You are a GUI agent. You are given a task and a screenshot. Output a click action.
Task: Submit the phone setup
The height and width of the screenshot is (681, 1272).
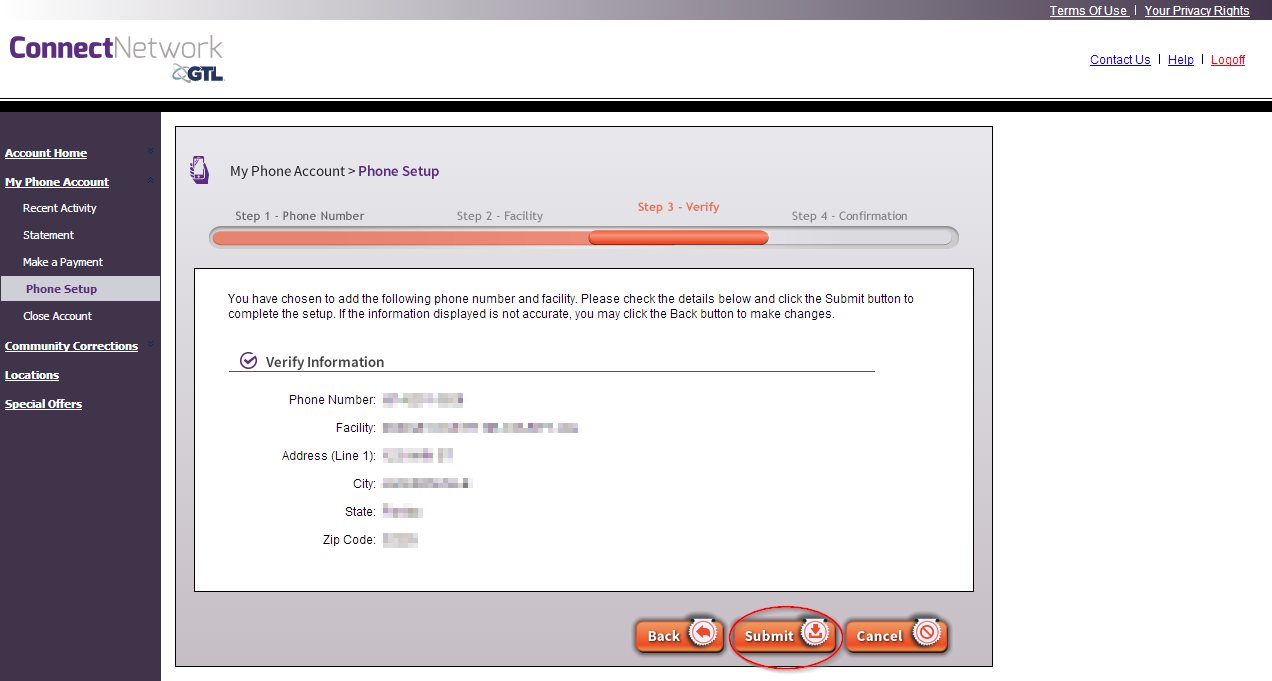coord(784,635)
